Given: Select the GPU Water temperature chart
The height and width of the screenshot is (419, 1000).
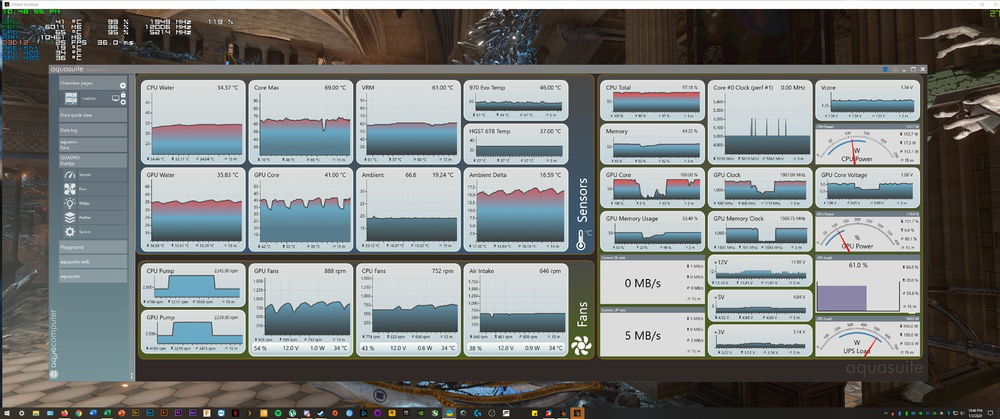Looking at the screenshot, I should (193, 209).
